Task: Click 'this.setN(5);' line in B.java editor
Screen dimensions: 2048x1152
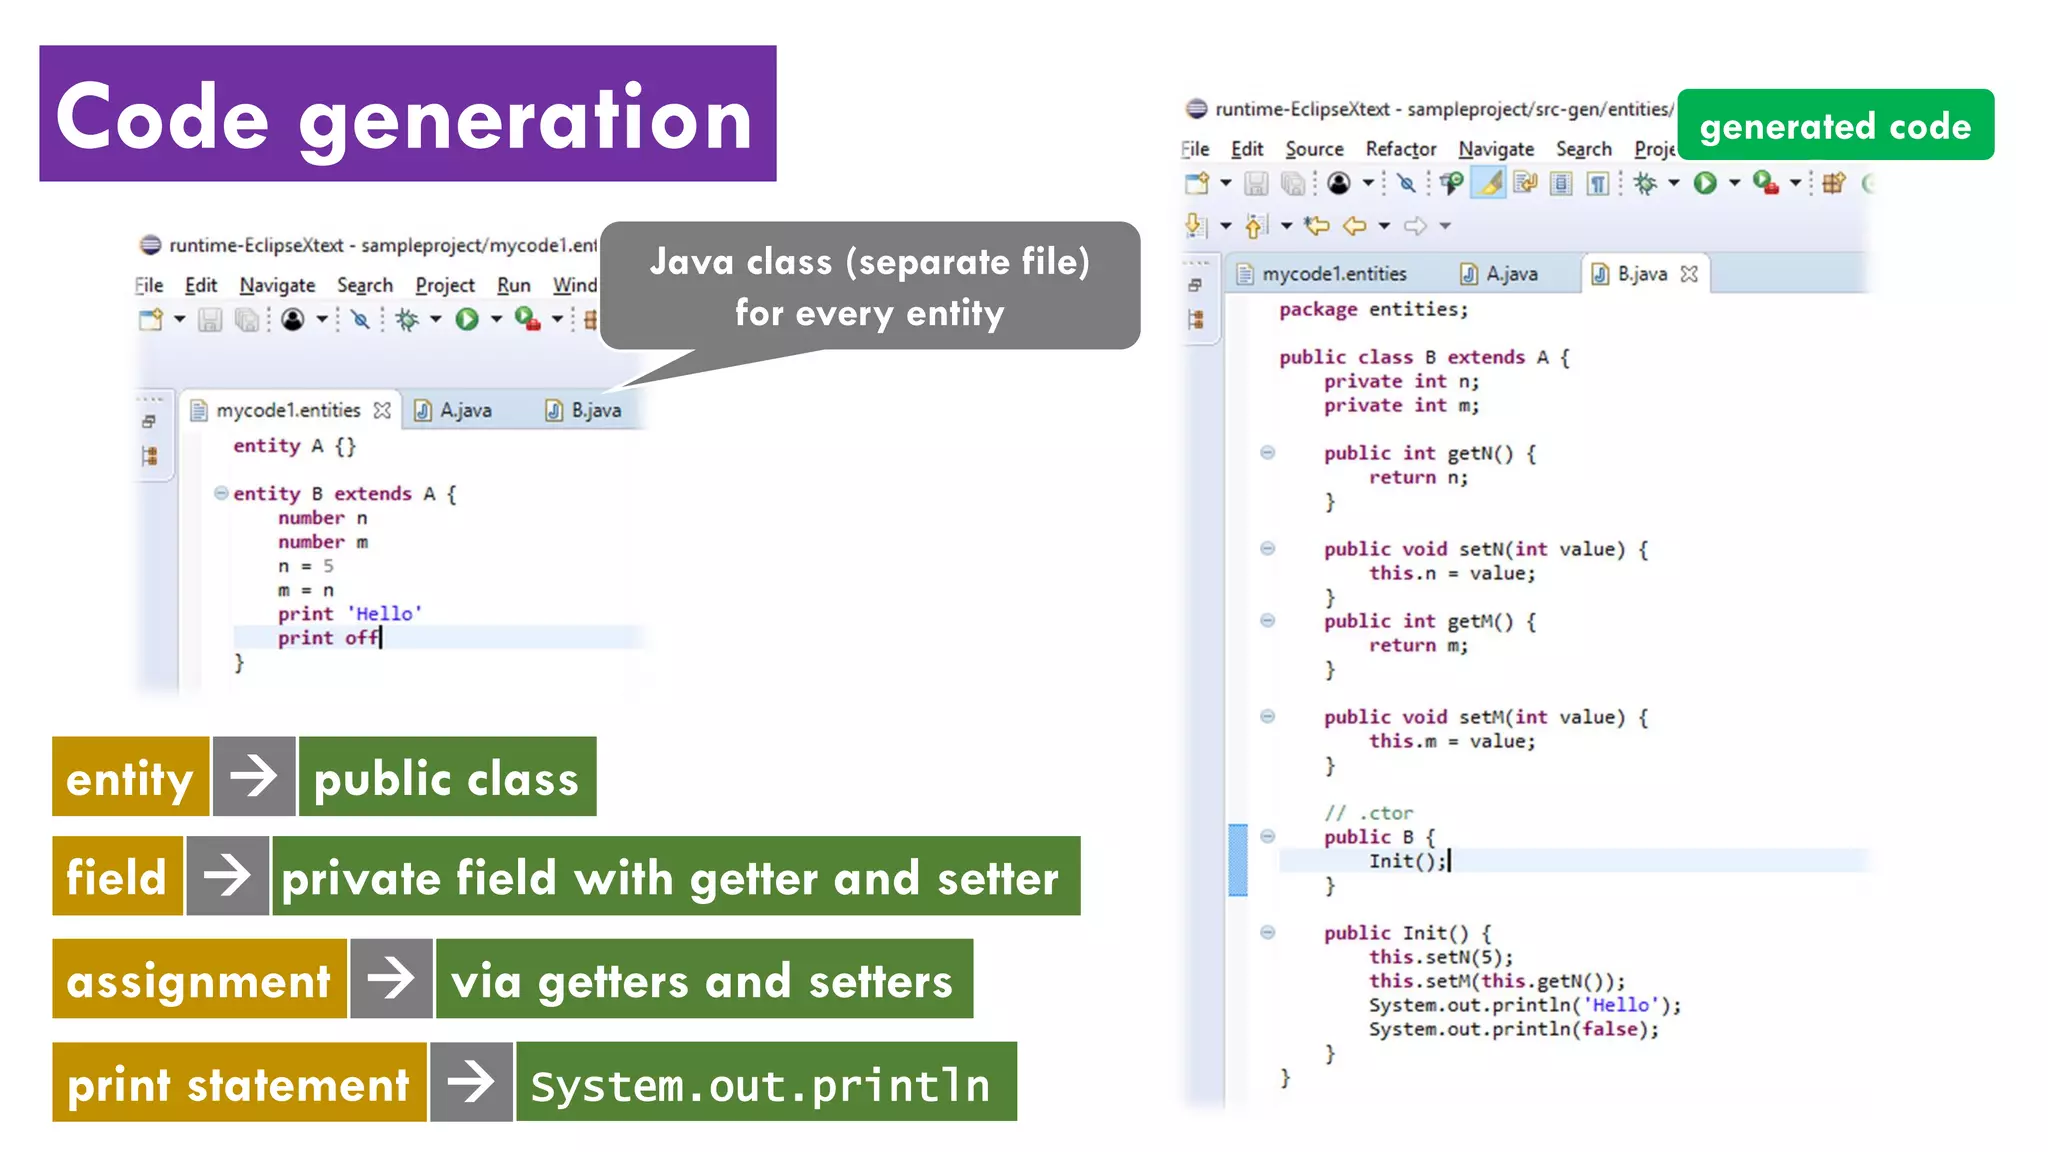Action: [x=1441, y=957]
